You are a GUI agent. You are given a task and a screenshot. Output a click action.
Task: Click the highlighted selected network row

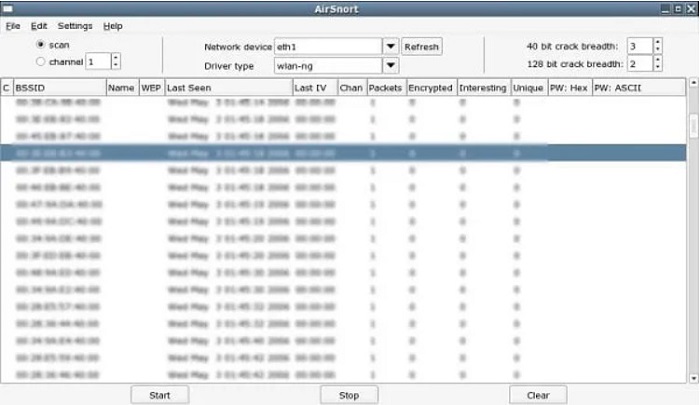click(343, 153)
